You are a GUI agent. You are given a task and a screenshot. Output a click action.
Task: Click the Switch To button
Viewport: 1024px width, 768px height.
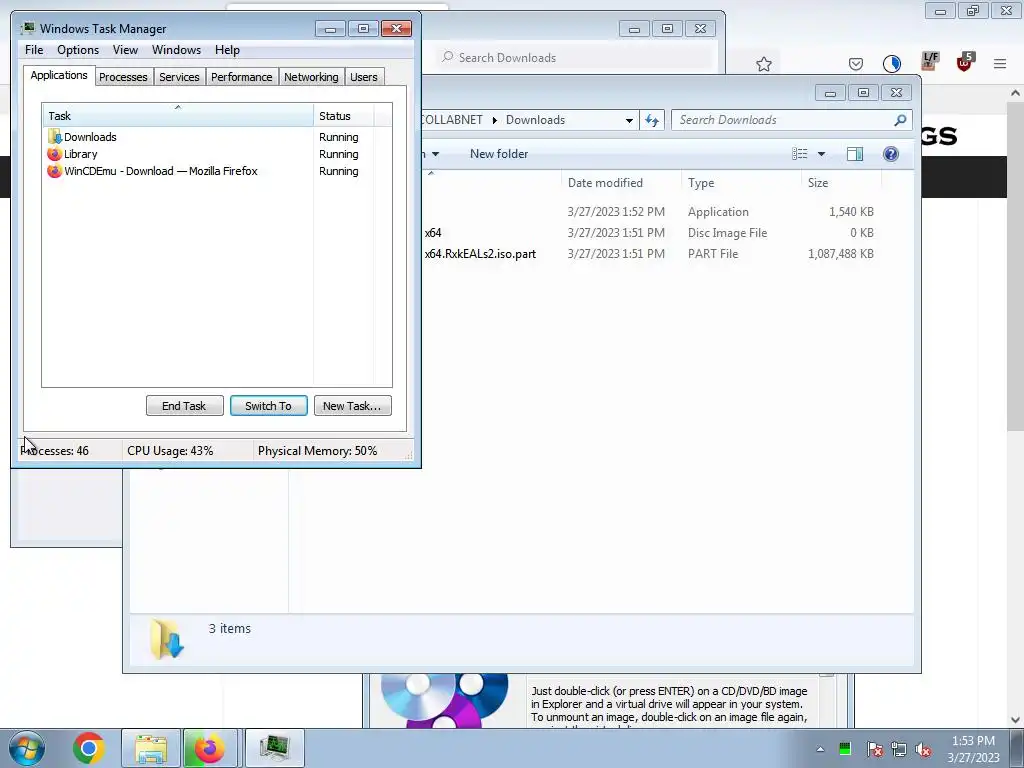coord(268,406)
